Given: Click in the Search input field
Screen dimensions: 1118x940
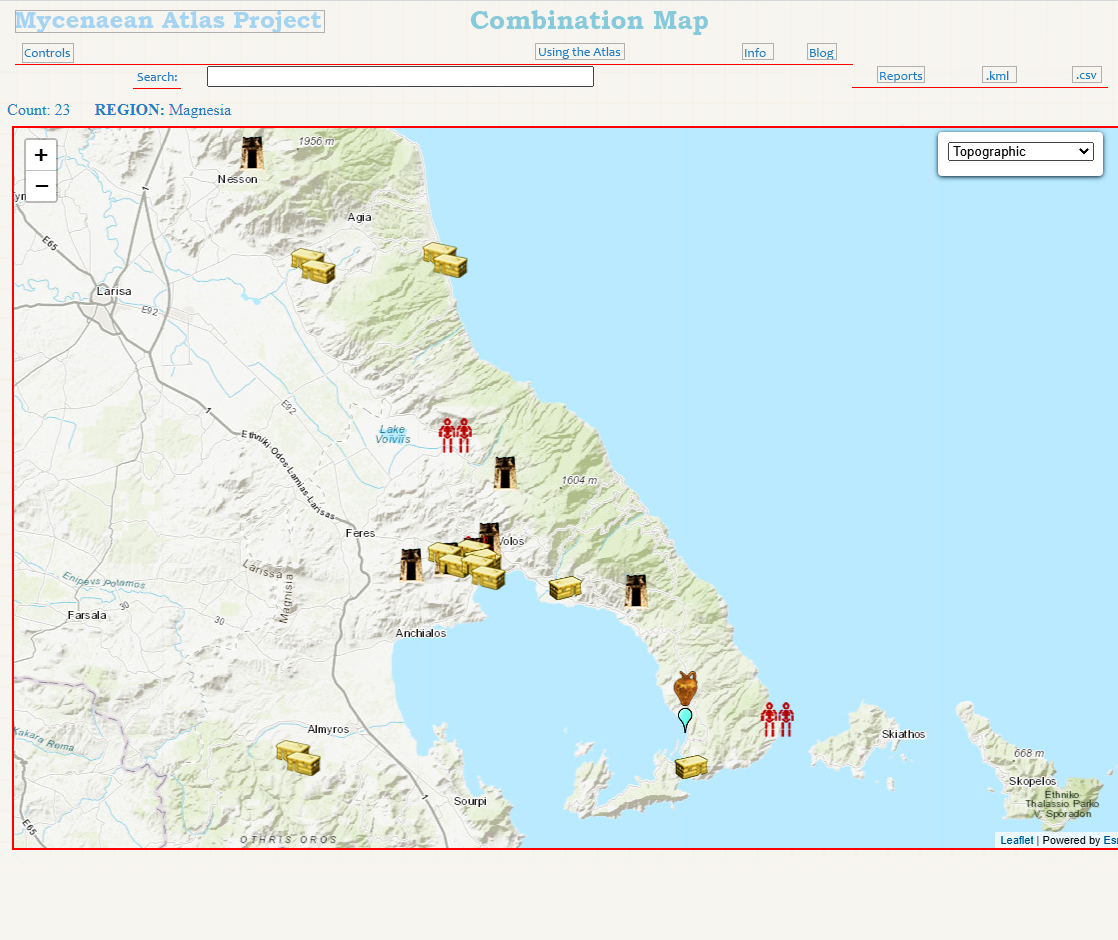Looking at the screenshot, I should click(x=400, y=77).
